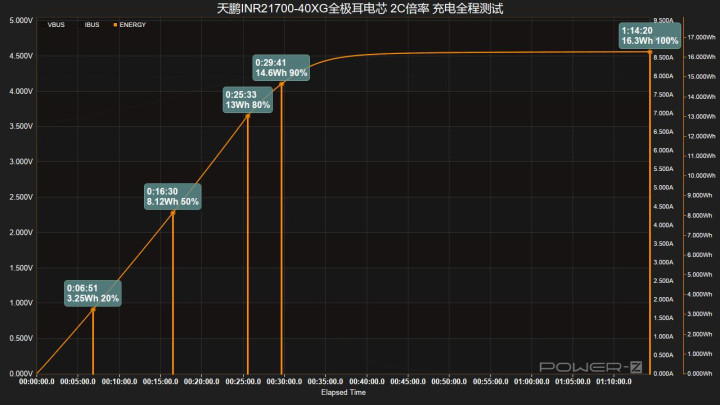Image resolution: width=720 pixels, height=405 pixels.
Task: Click the 5.000V voltage axis label
Action: pos(21,21)
